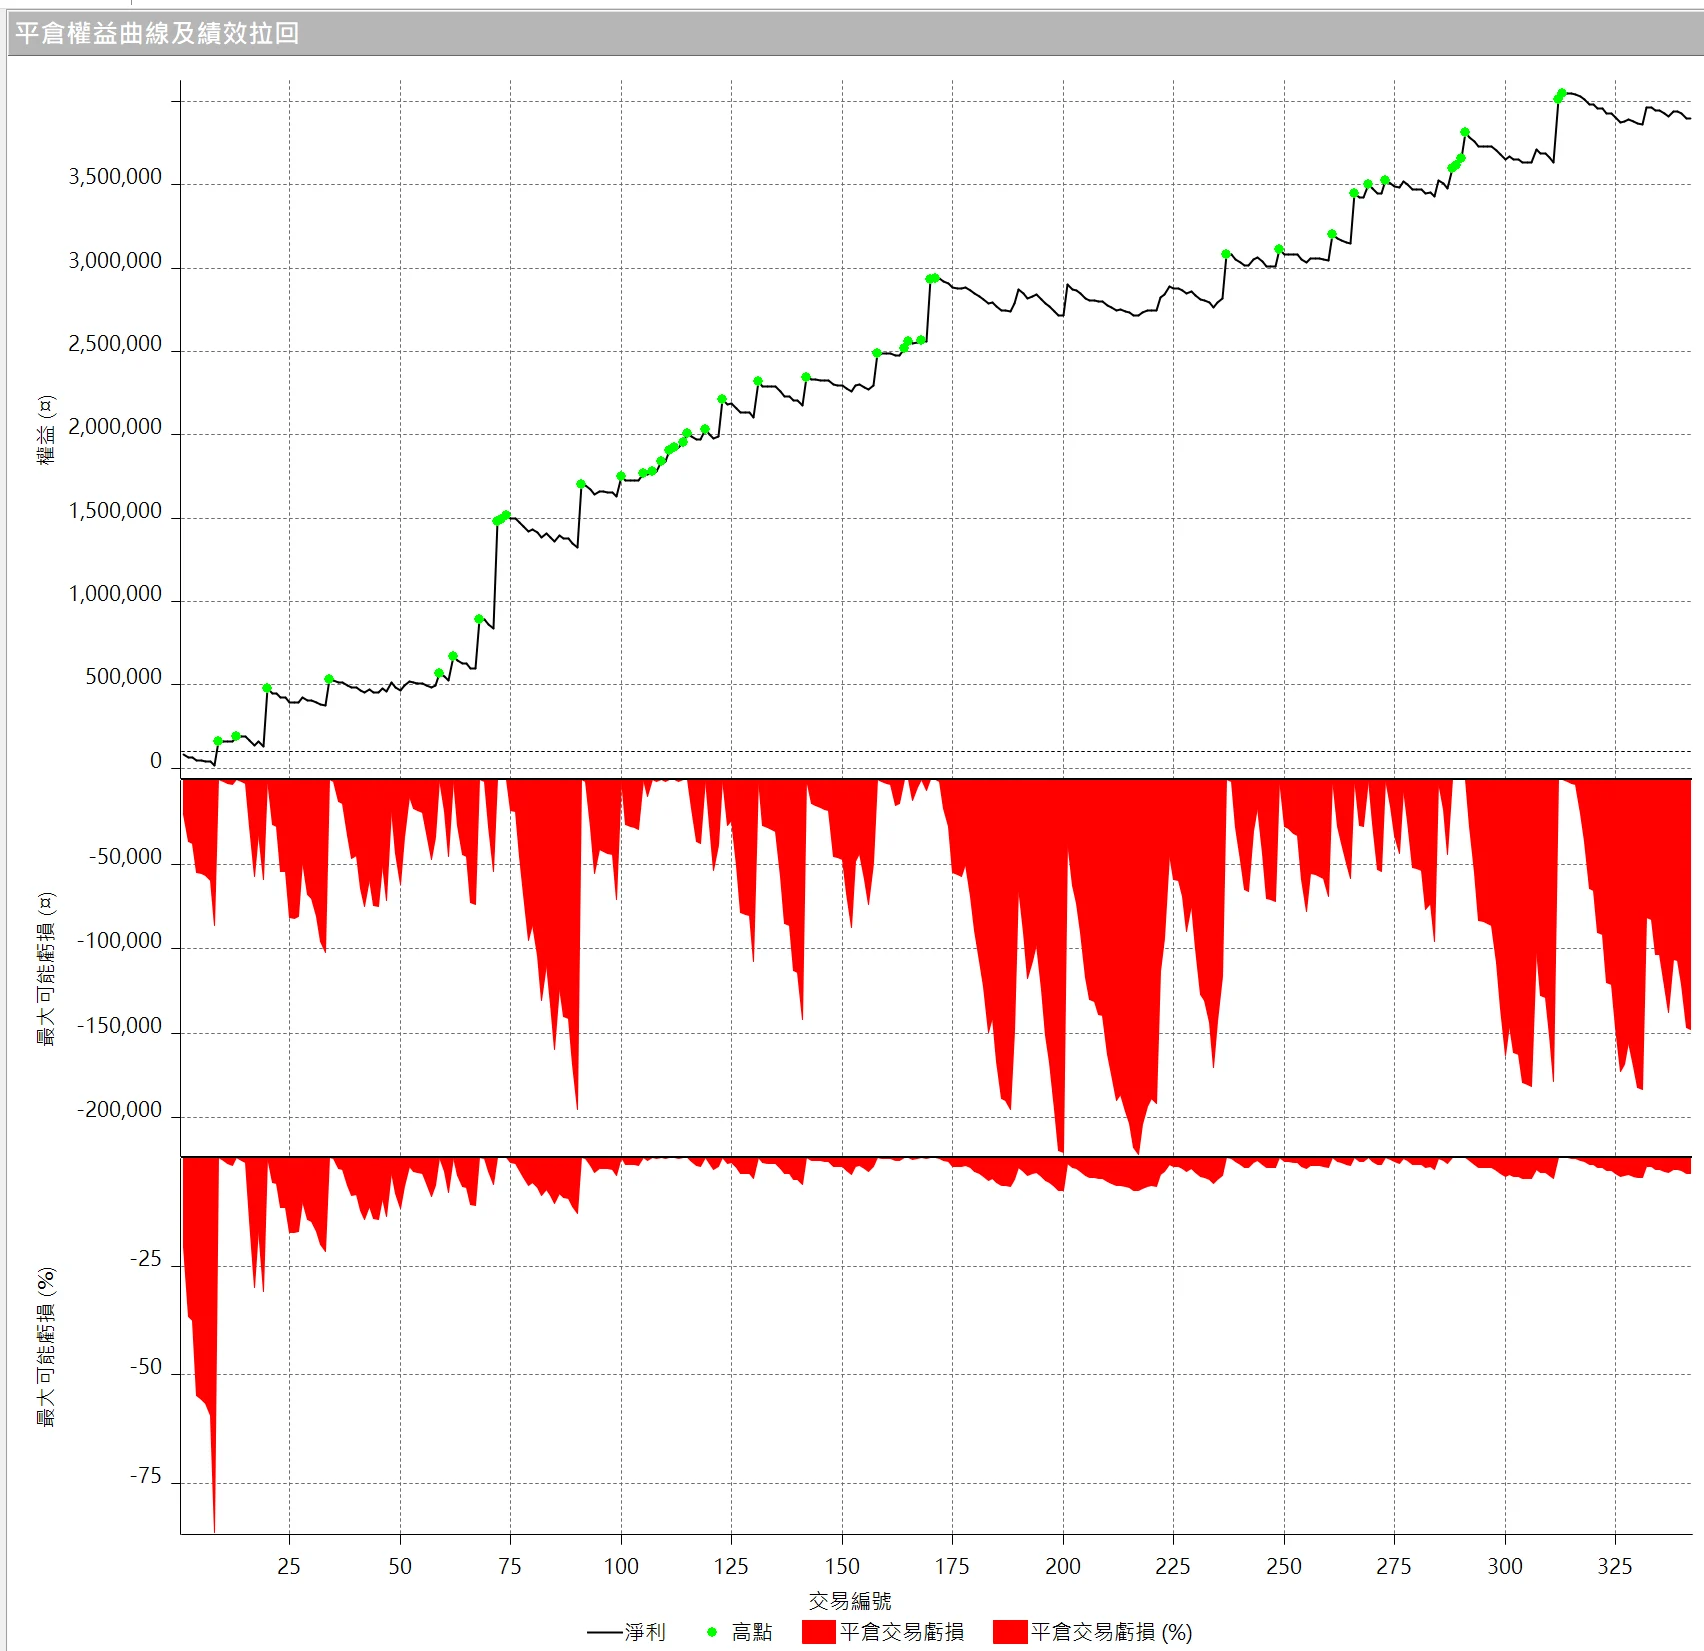Click the 3,500,000 equity axis value
This screenshot has width=1704, height=1651.
115,178
